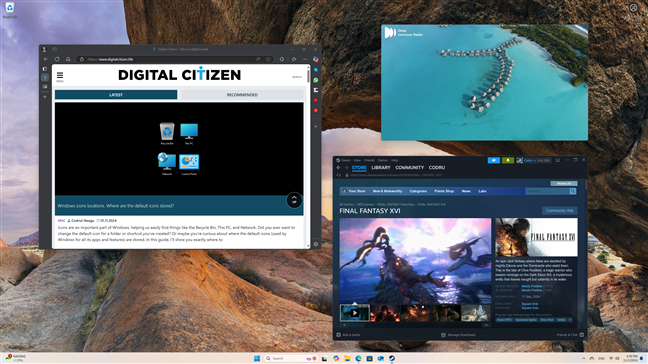Viewport: 648px width, 364px height.
Task: Select STORE tab in Steam
Action: [359, 167]
